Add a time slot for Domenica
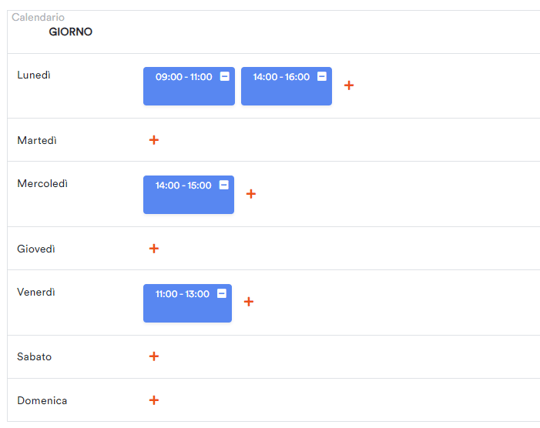540x428 pixels. (154, 400)
